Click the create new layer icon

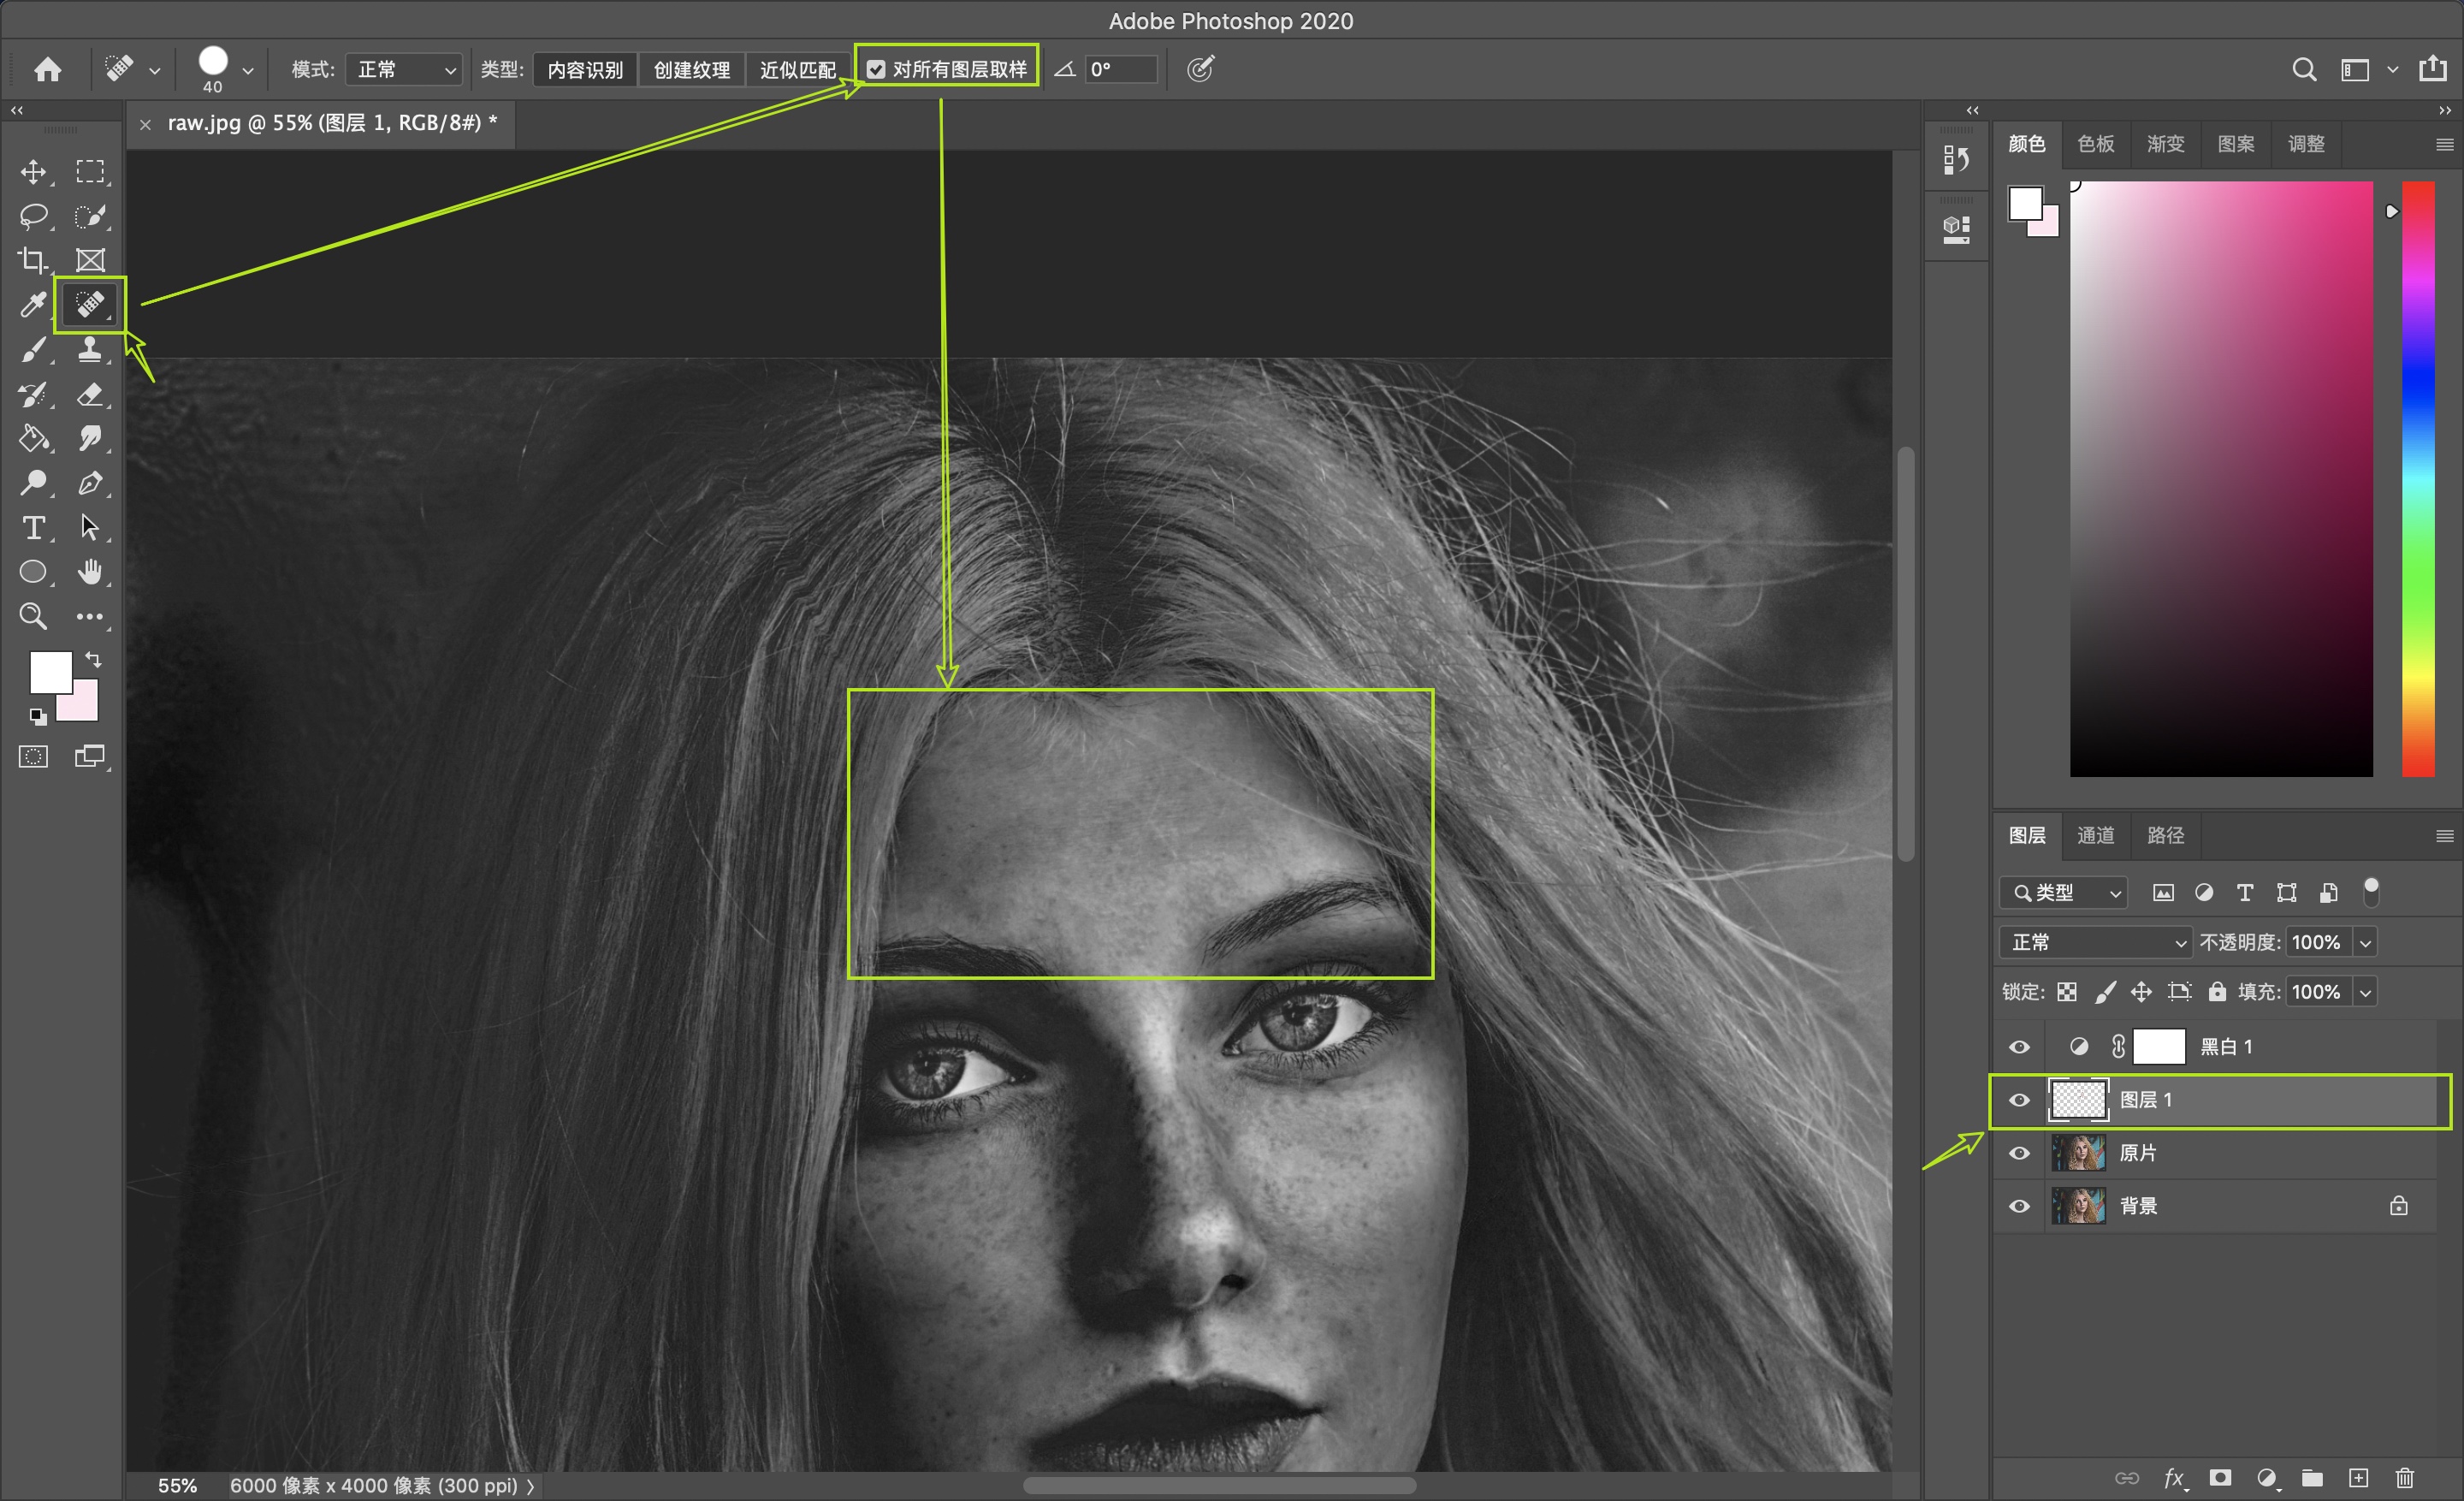point(2358,1478)
